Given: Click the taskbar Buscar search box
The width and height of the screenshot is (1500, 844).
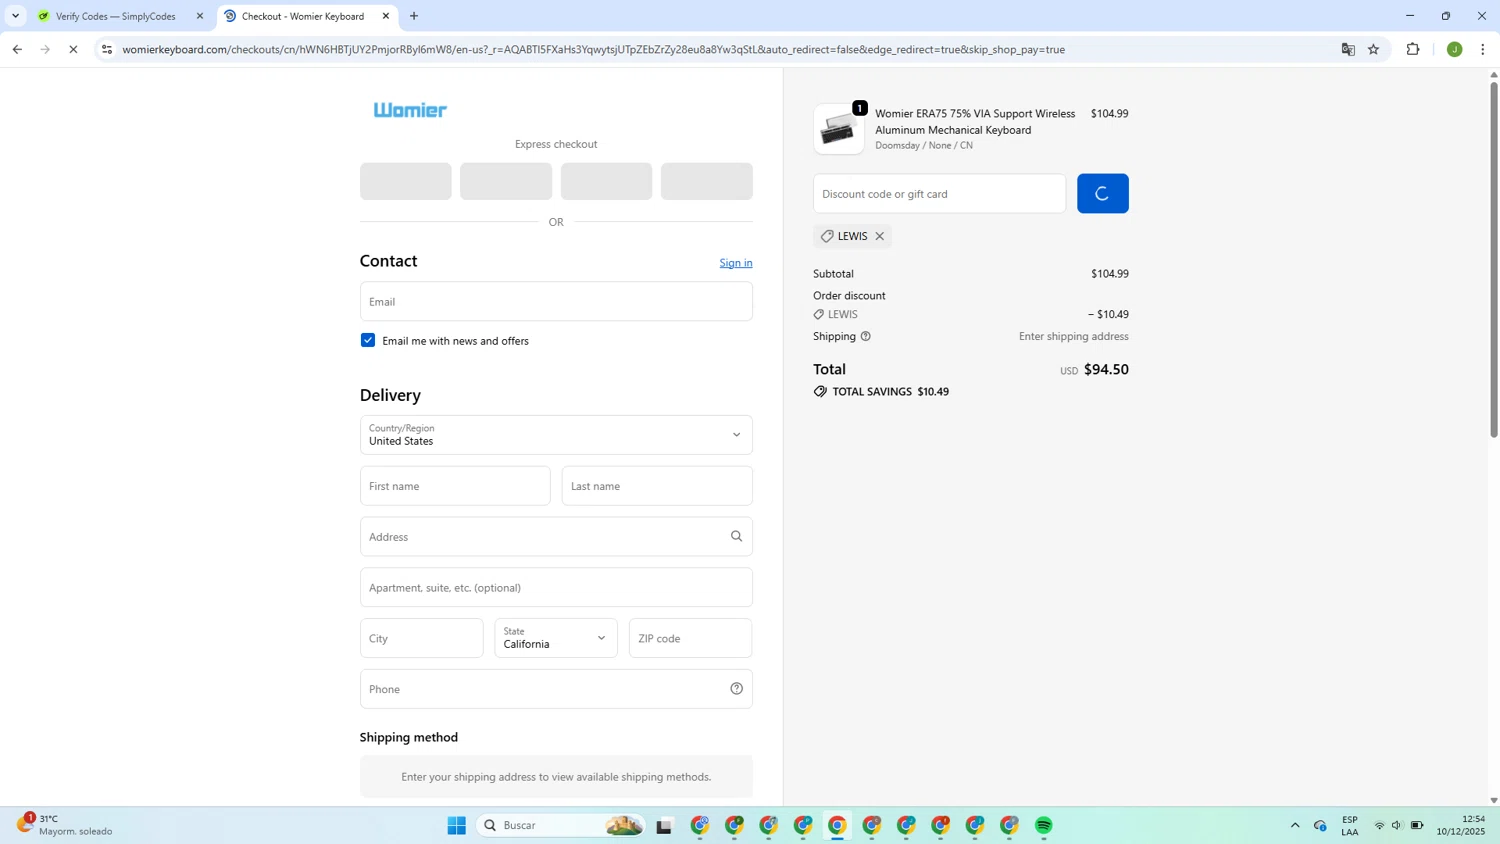Looking at the screenshot, I should tap(562, 825).
